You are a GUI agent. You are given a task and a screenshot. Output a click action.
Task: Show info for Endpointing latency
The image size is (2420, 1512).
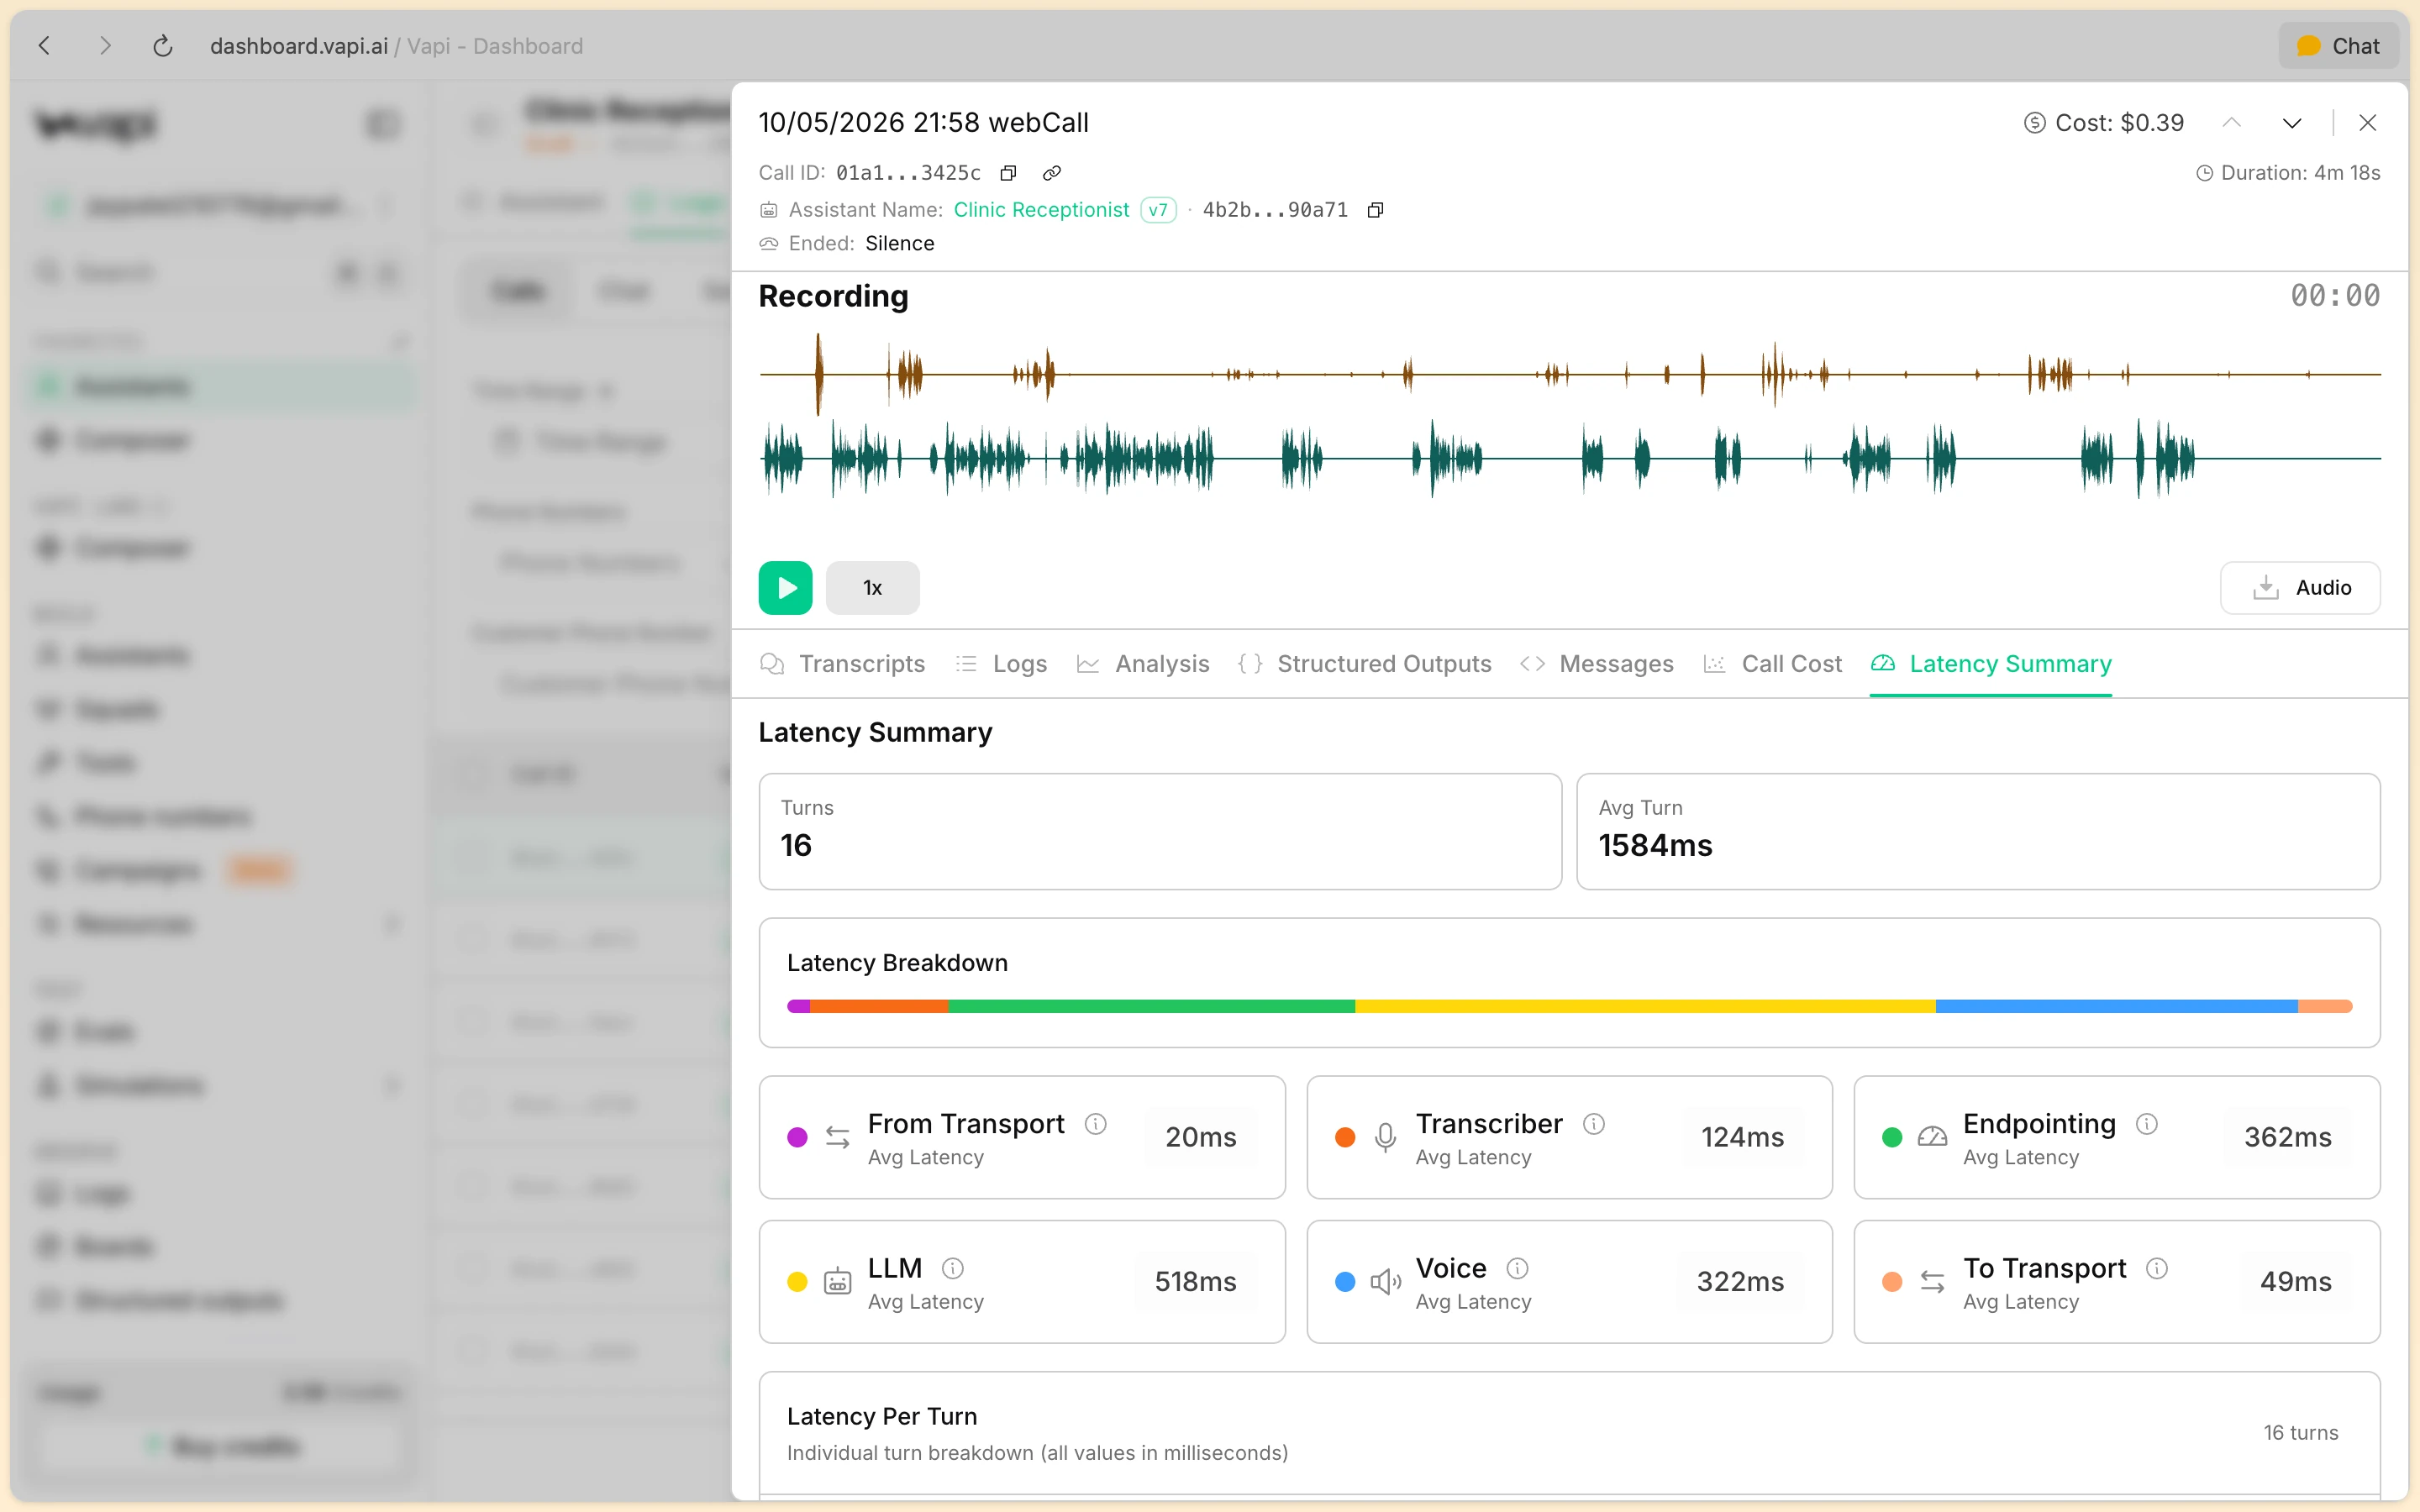(2147, 1124)
